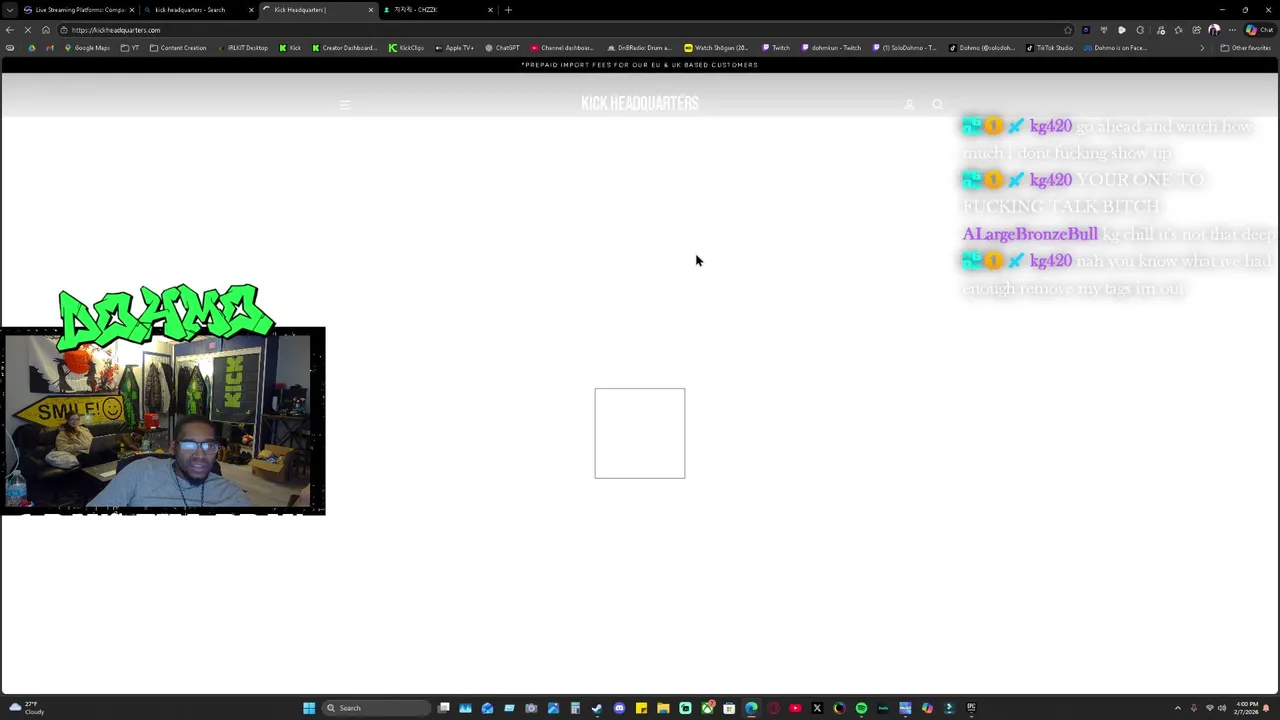Open the TikTok Studio bookmark
Image resolution: width=1280 pixels, height=720 pixels.
click(x=1049, y=48)
